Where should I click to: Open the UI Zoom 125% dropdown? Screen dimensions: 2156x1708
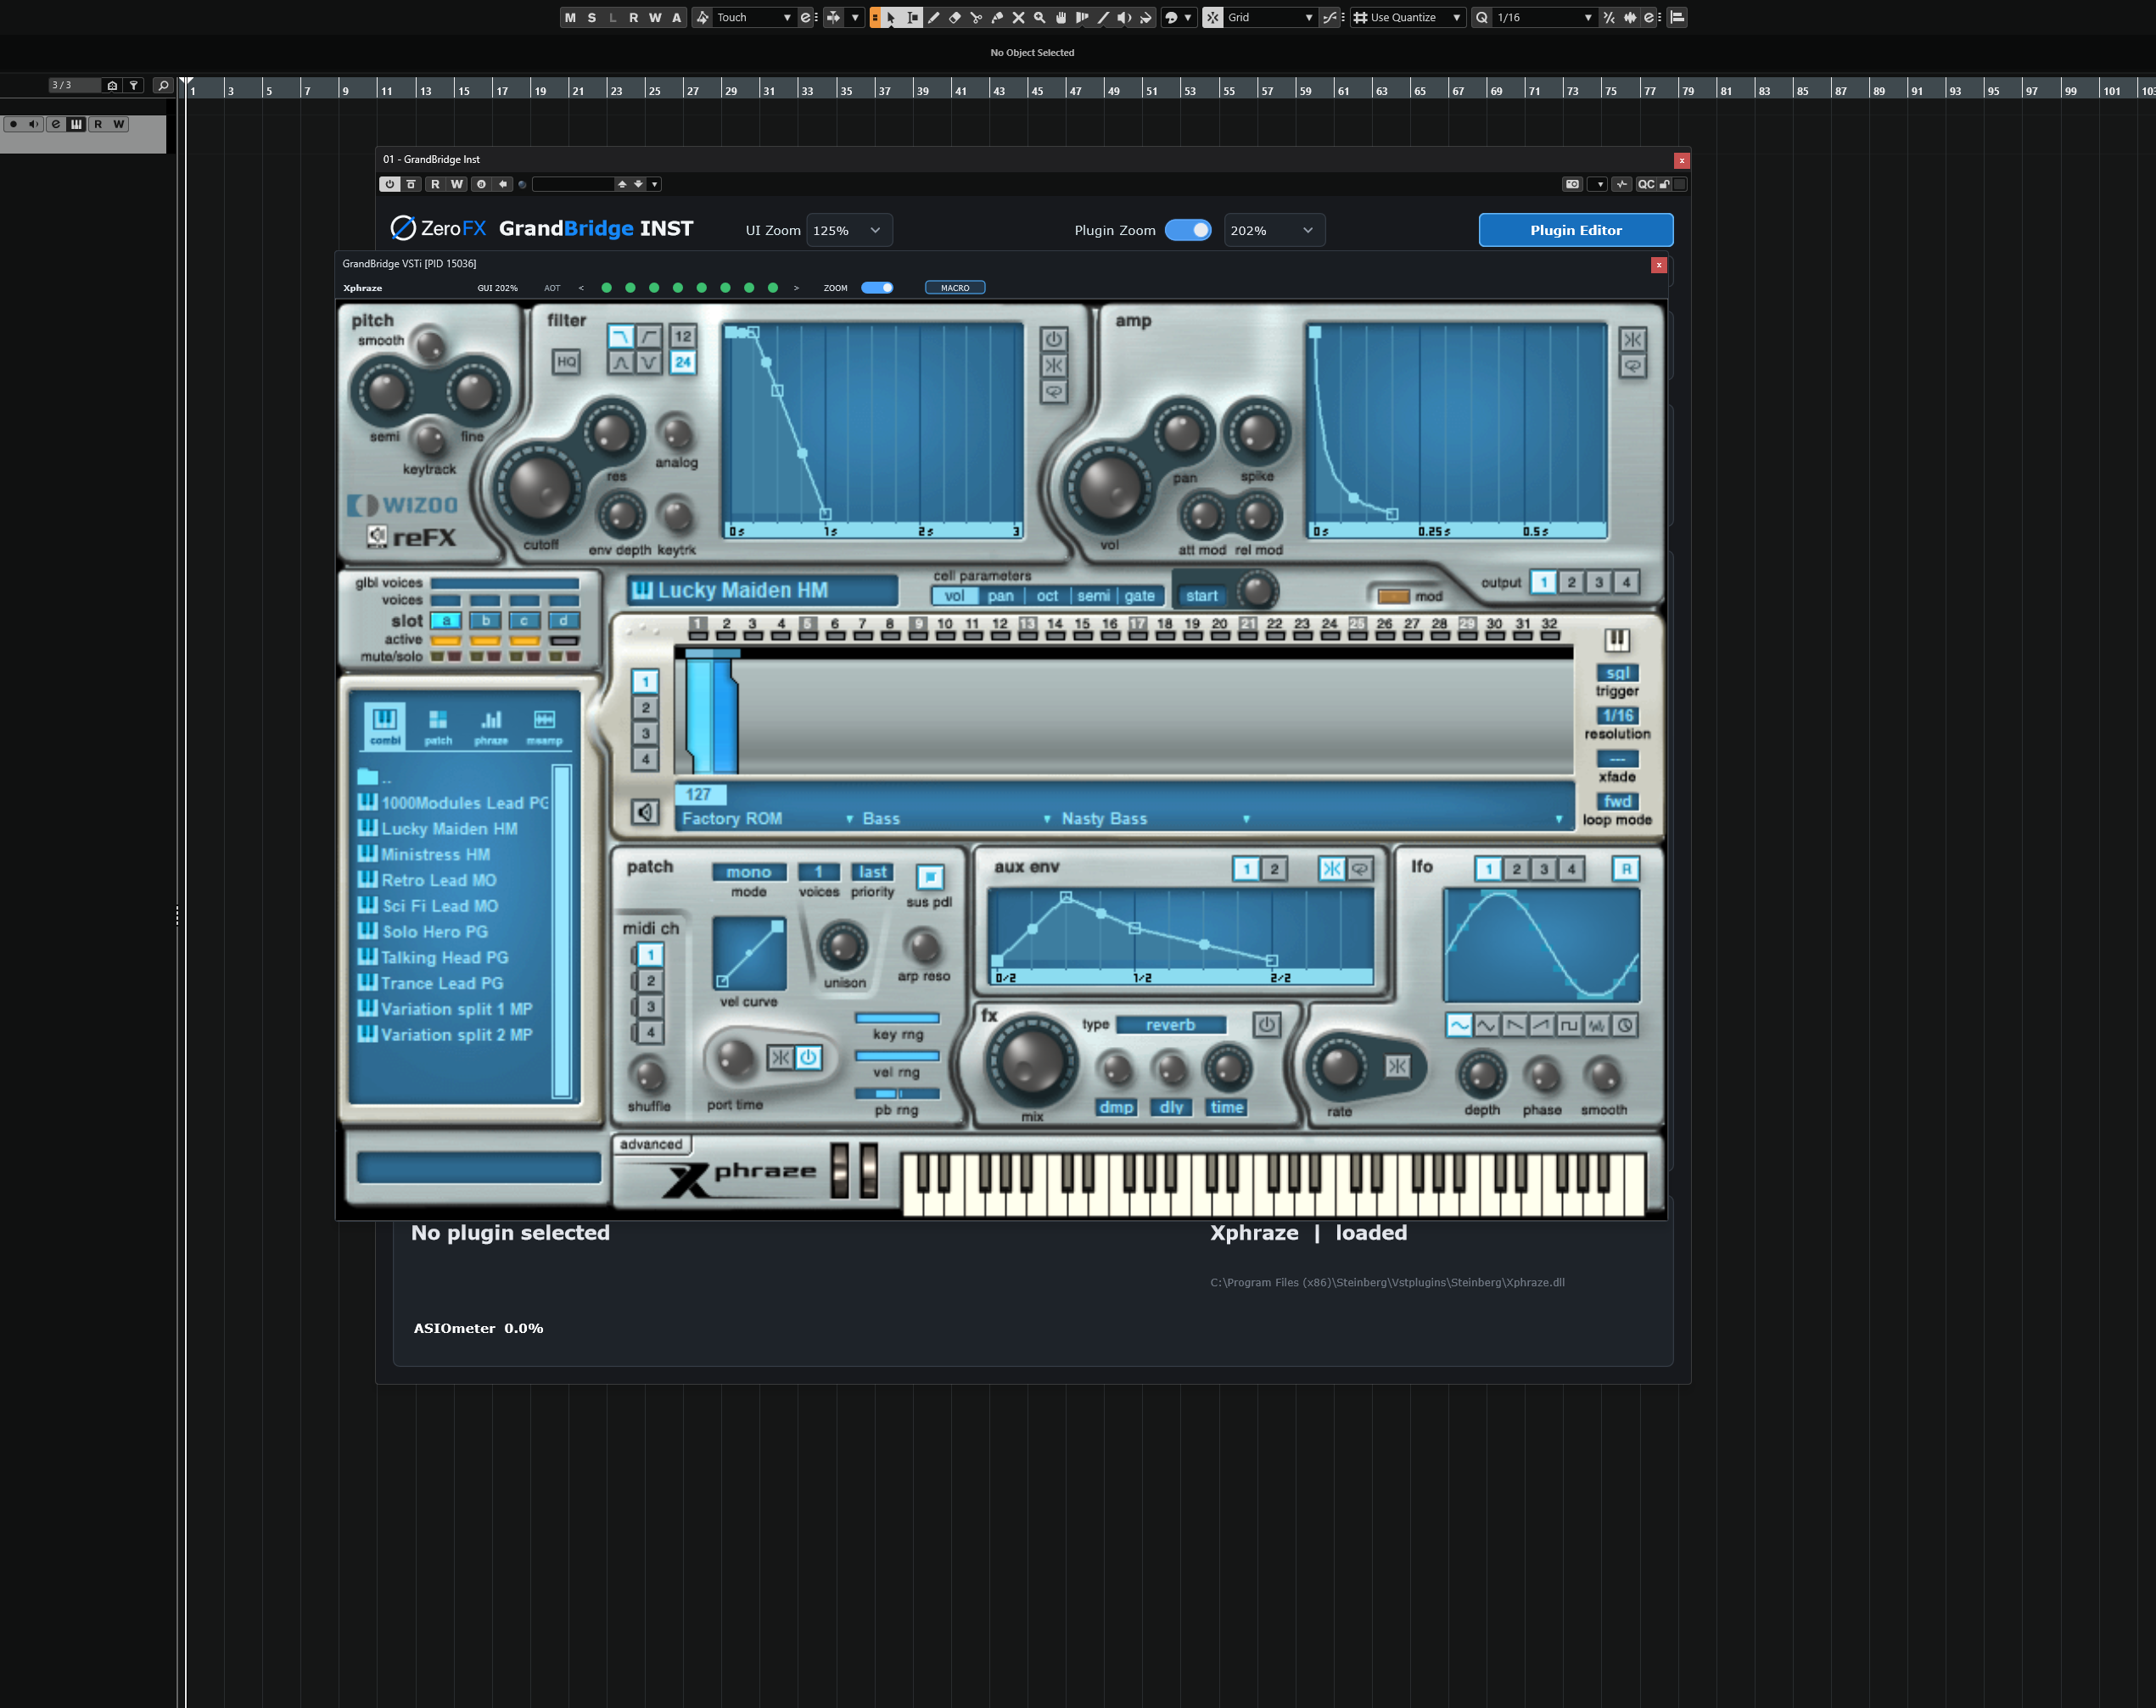[x=849, y=230]
